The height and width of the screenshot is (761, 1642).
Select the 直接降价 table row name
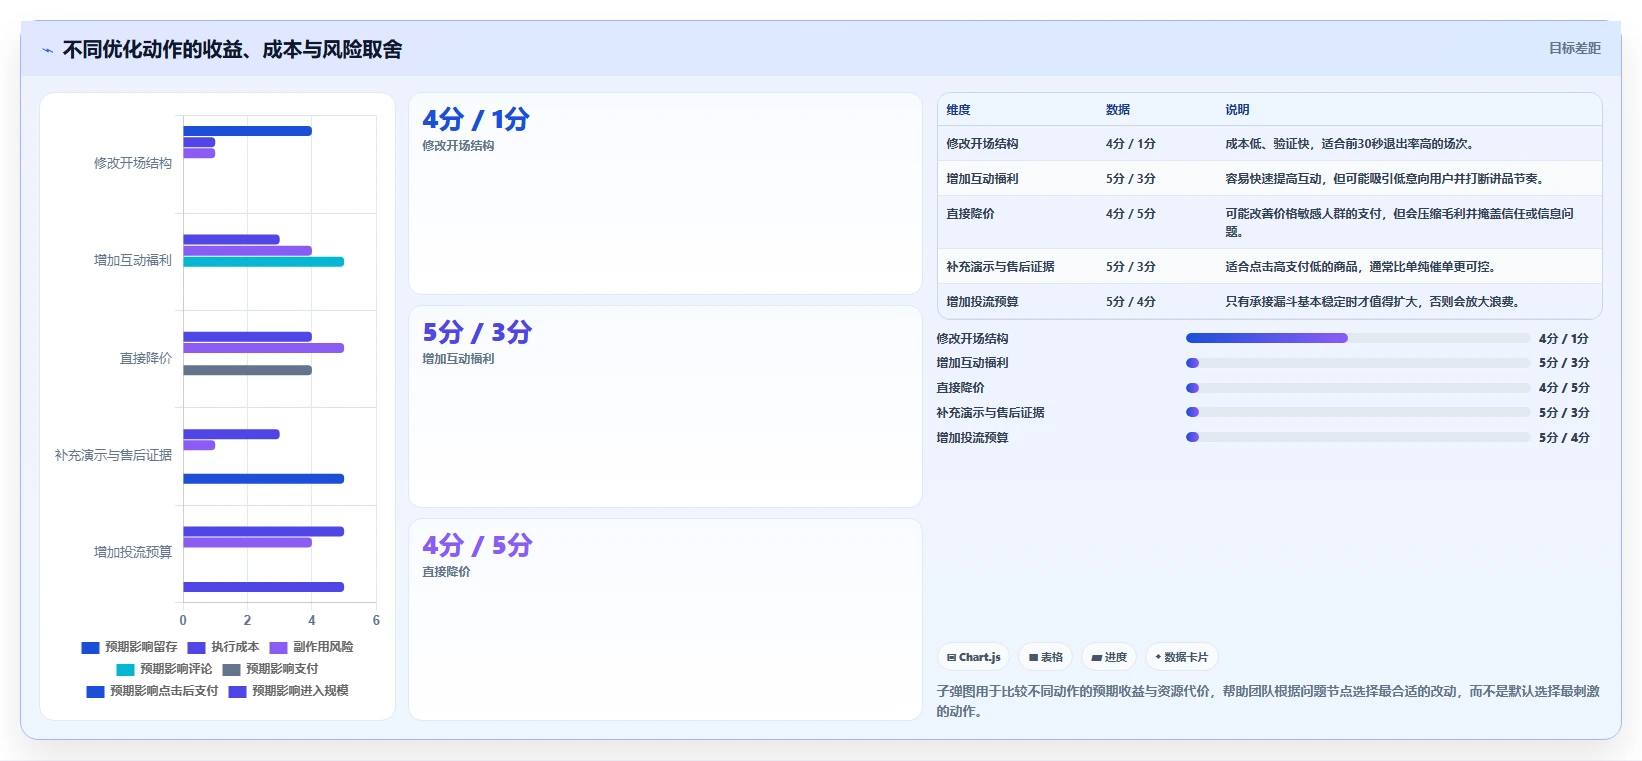coord(970,214)
